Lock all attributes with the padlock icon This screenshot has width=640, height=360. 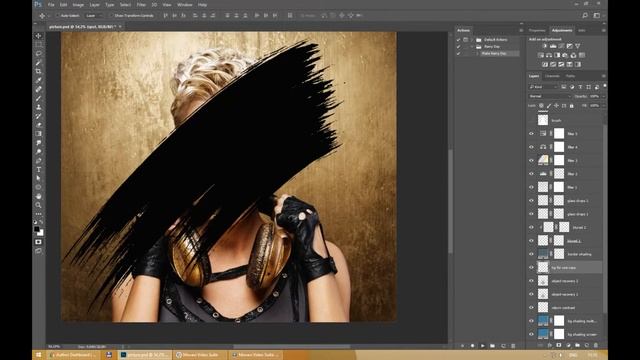571,106
